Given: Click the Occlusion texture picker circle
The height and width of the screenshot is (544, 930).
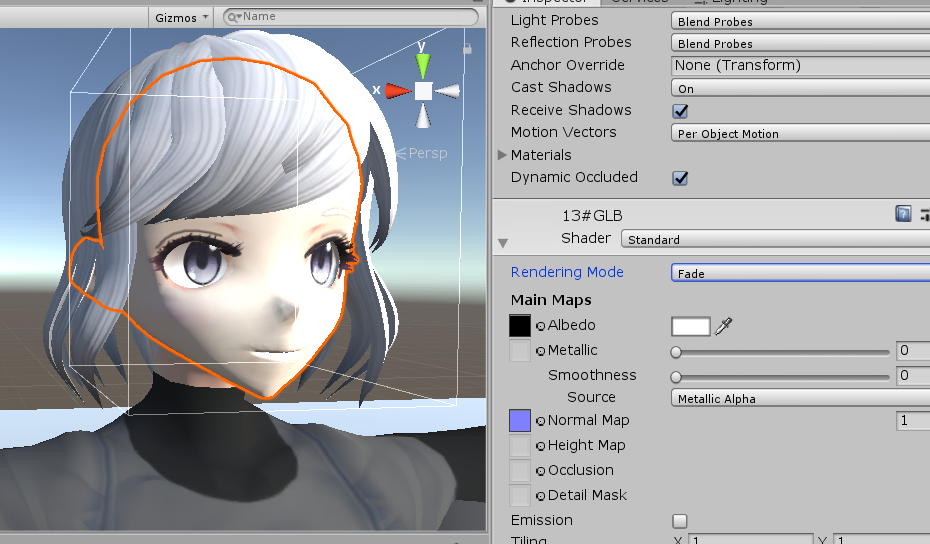Looking at the screenshot, I should coord(540,471).
